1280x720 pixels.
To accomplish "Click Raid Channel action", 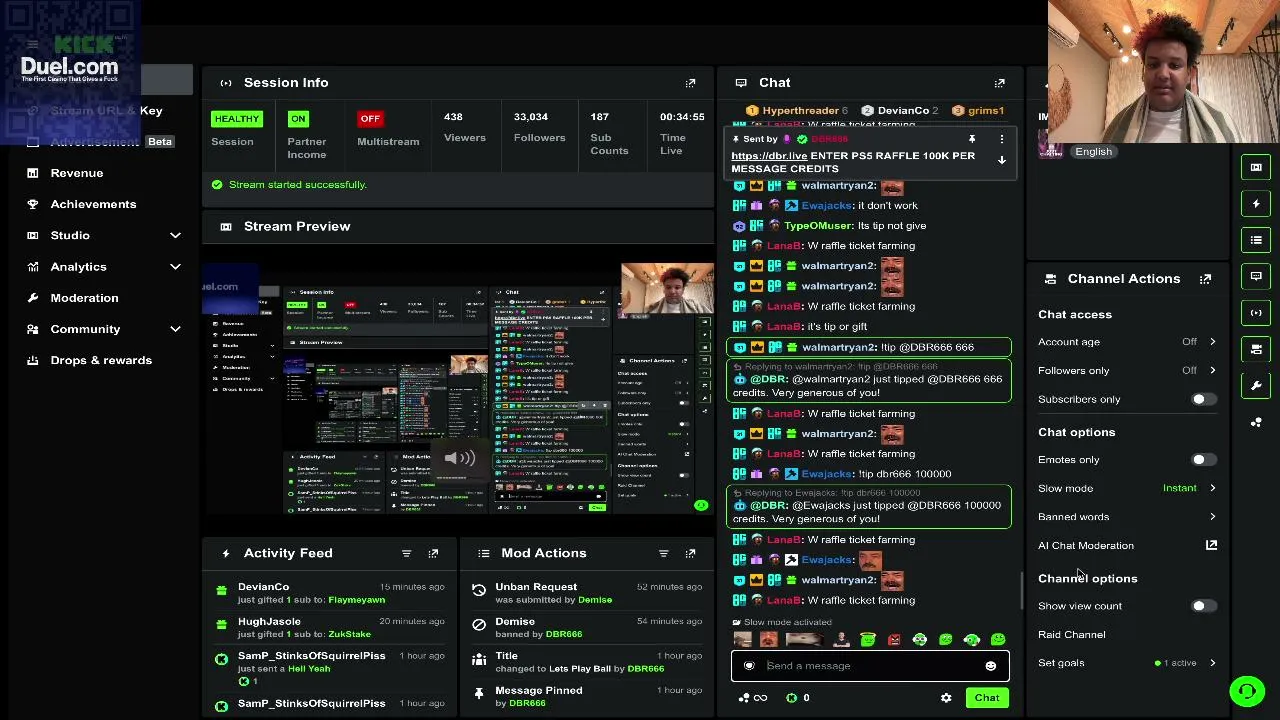I will [x=1072, y=635].
